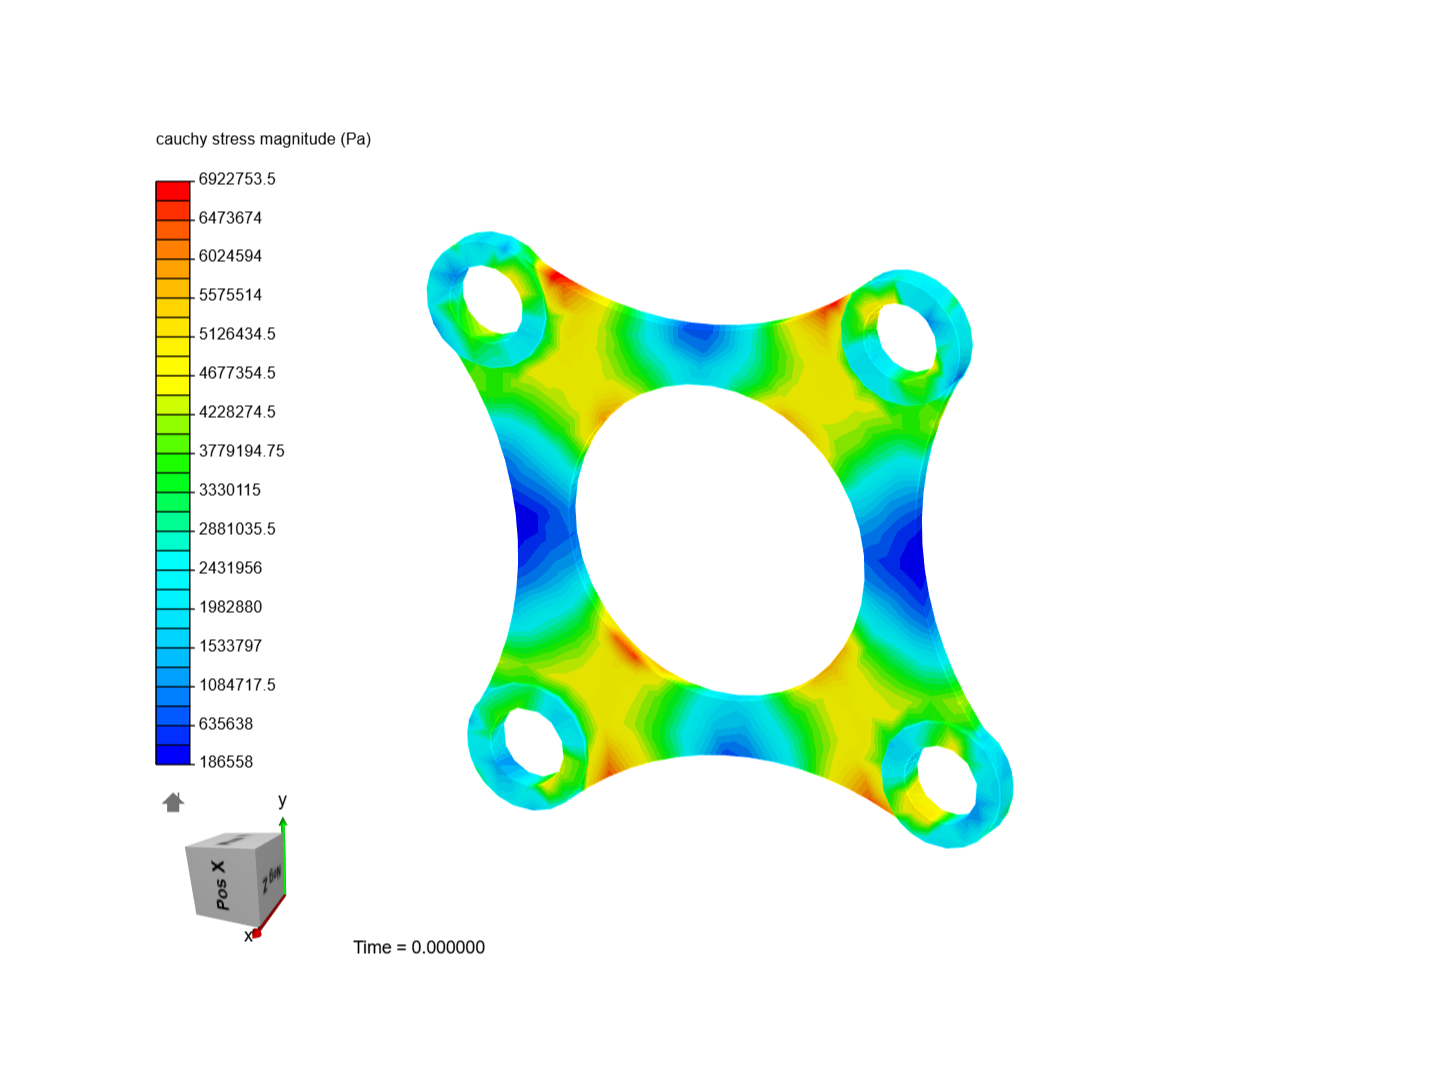Select legend value 2431956
Viewport: 1440px width, 1080px height.
(x=230, y=568)
